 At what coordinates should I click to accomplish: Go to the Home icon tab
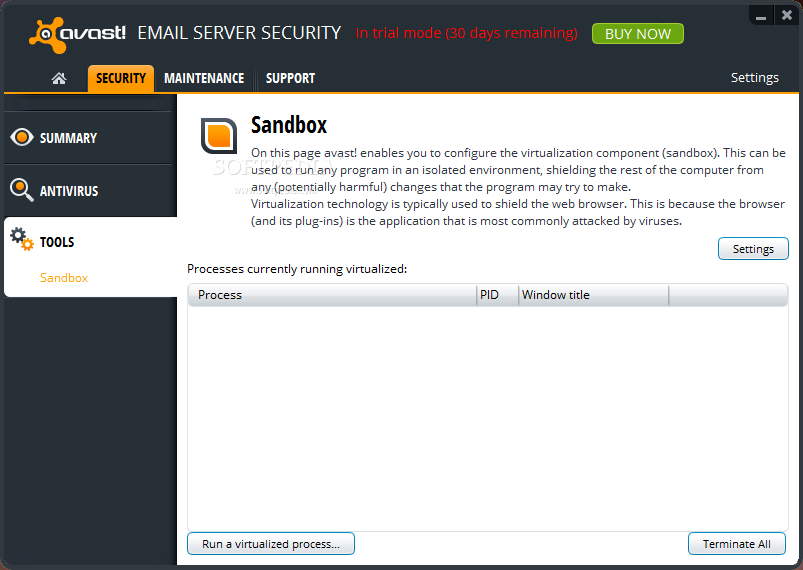click(59, 78)
